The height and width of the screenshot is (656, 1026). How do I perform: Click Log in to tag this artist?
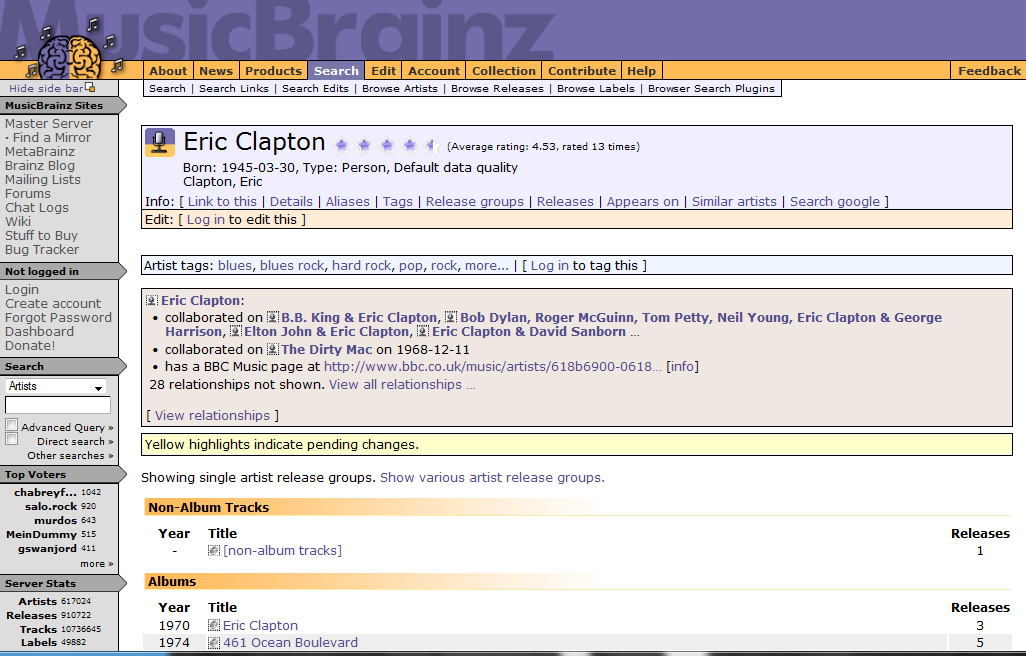[x=550, y=266]
